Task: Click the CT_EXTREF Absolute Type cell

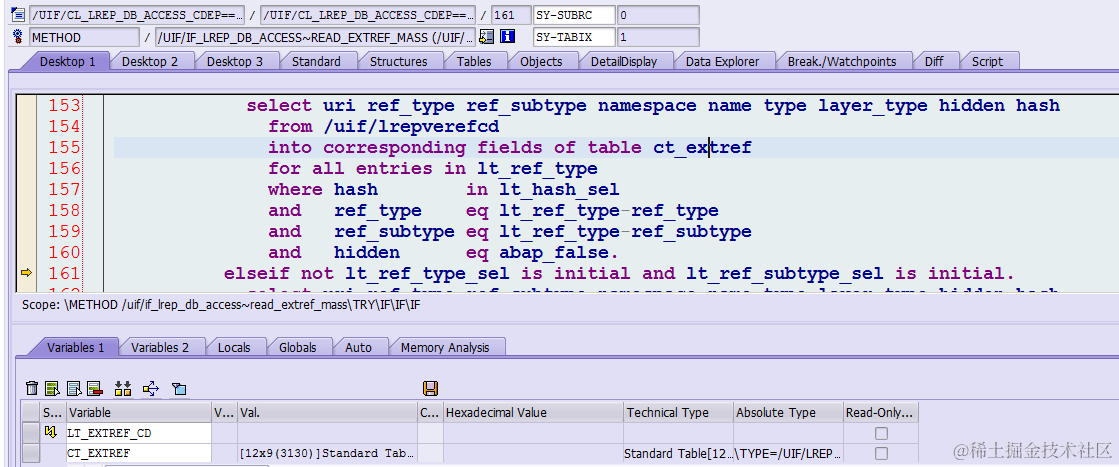Action: pyautogui.click(x=788, y=453)
